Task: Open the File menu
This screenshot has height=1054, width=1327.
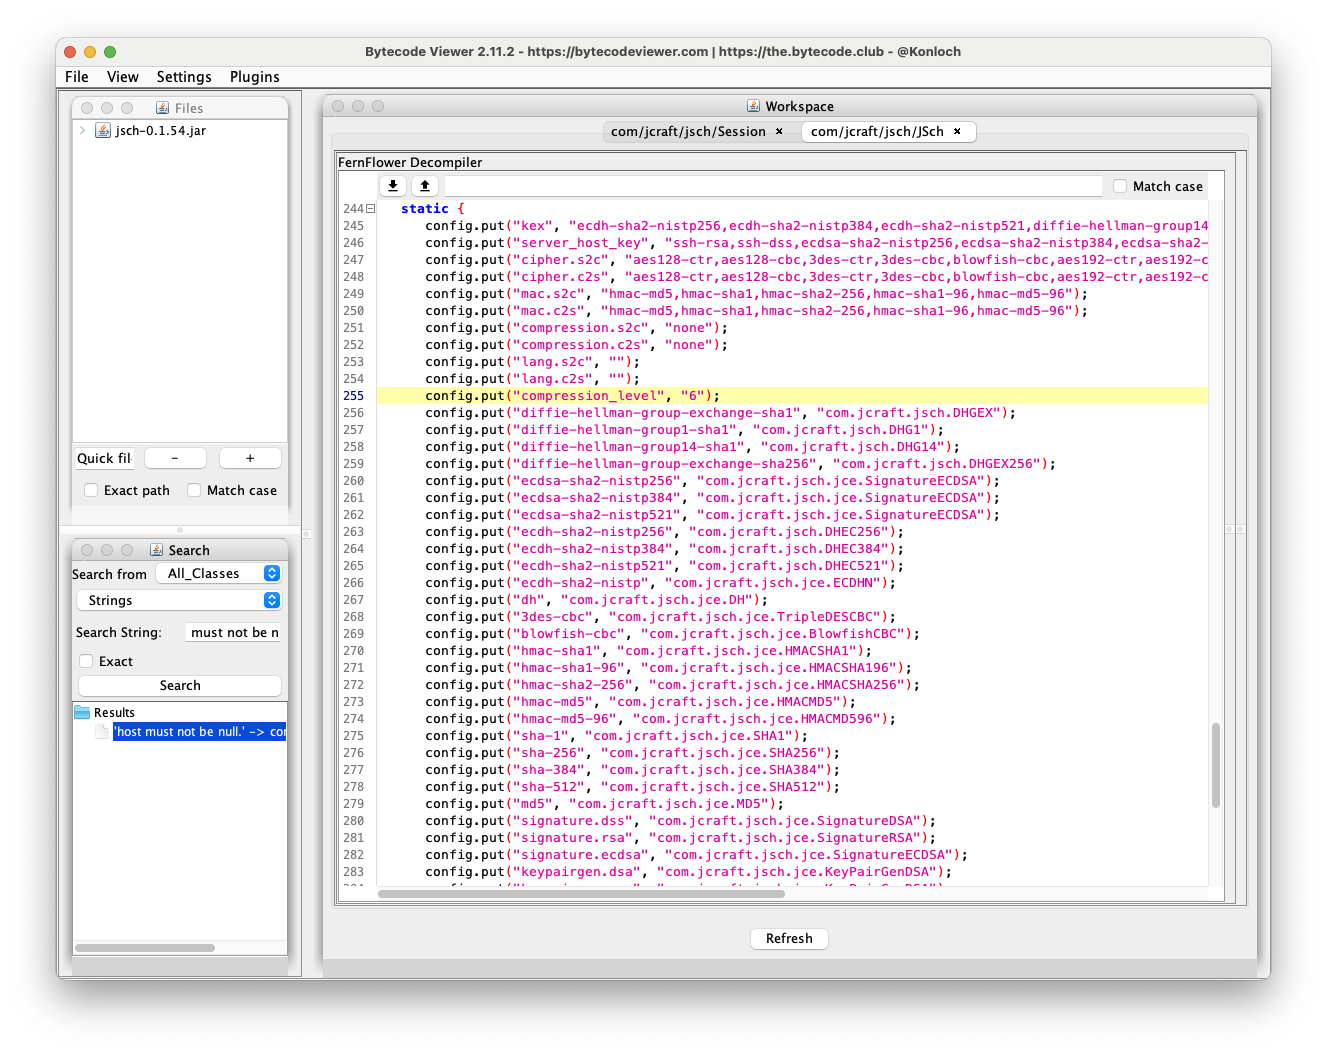Action: pyautogui.click(x=77, y=77)
